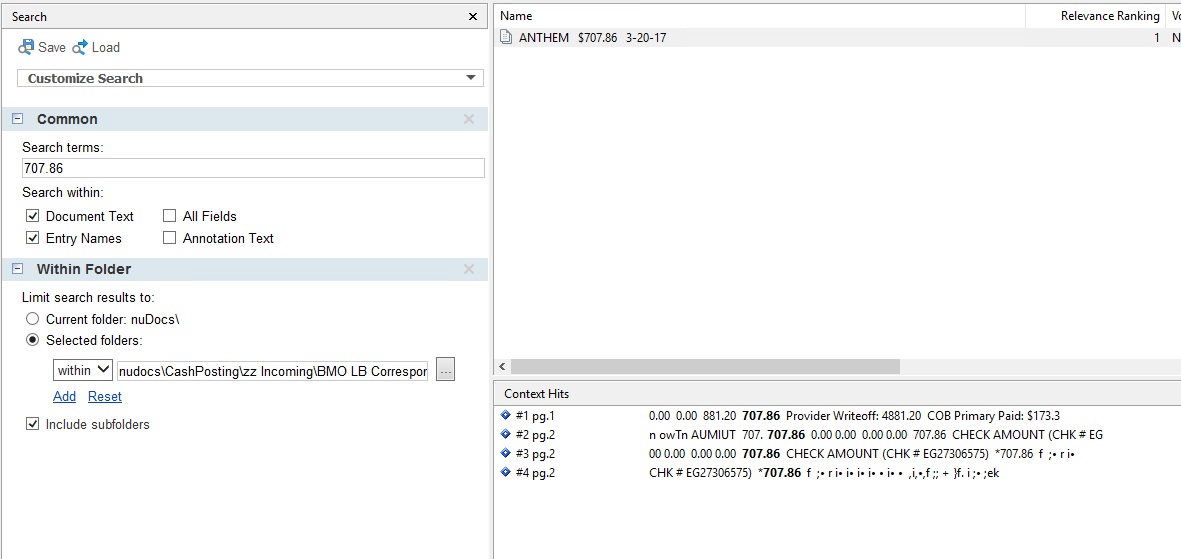Click the Search terms input field

coord(253,168)
